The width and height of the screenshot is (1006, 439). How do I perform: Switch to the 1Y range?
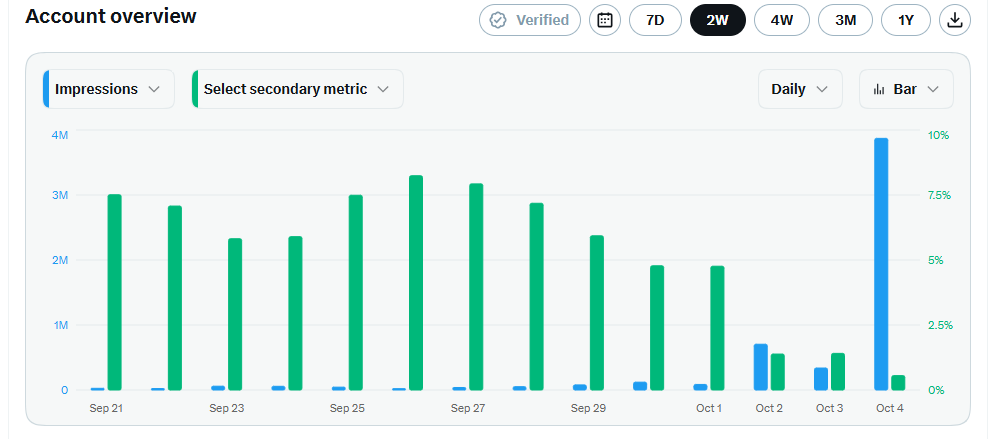906,20
